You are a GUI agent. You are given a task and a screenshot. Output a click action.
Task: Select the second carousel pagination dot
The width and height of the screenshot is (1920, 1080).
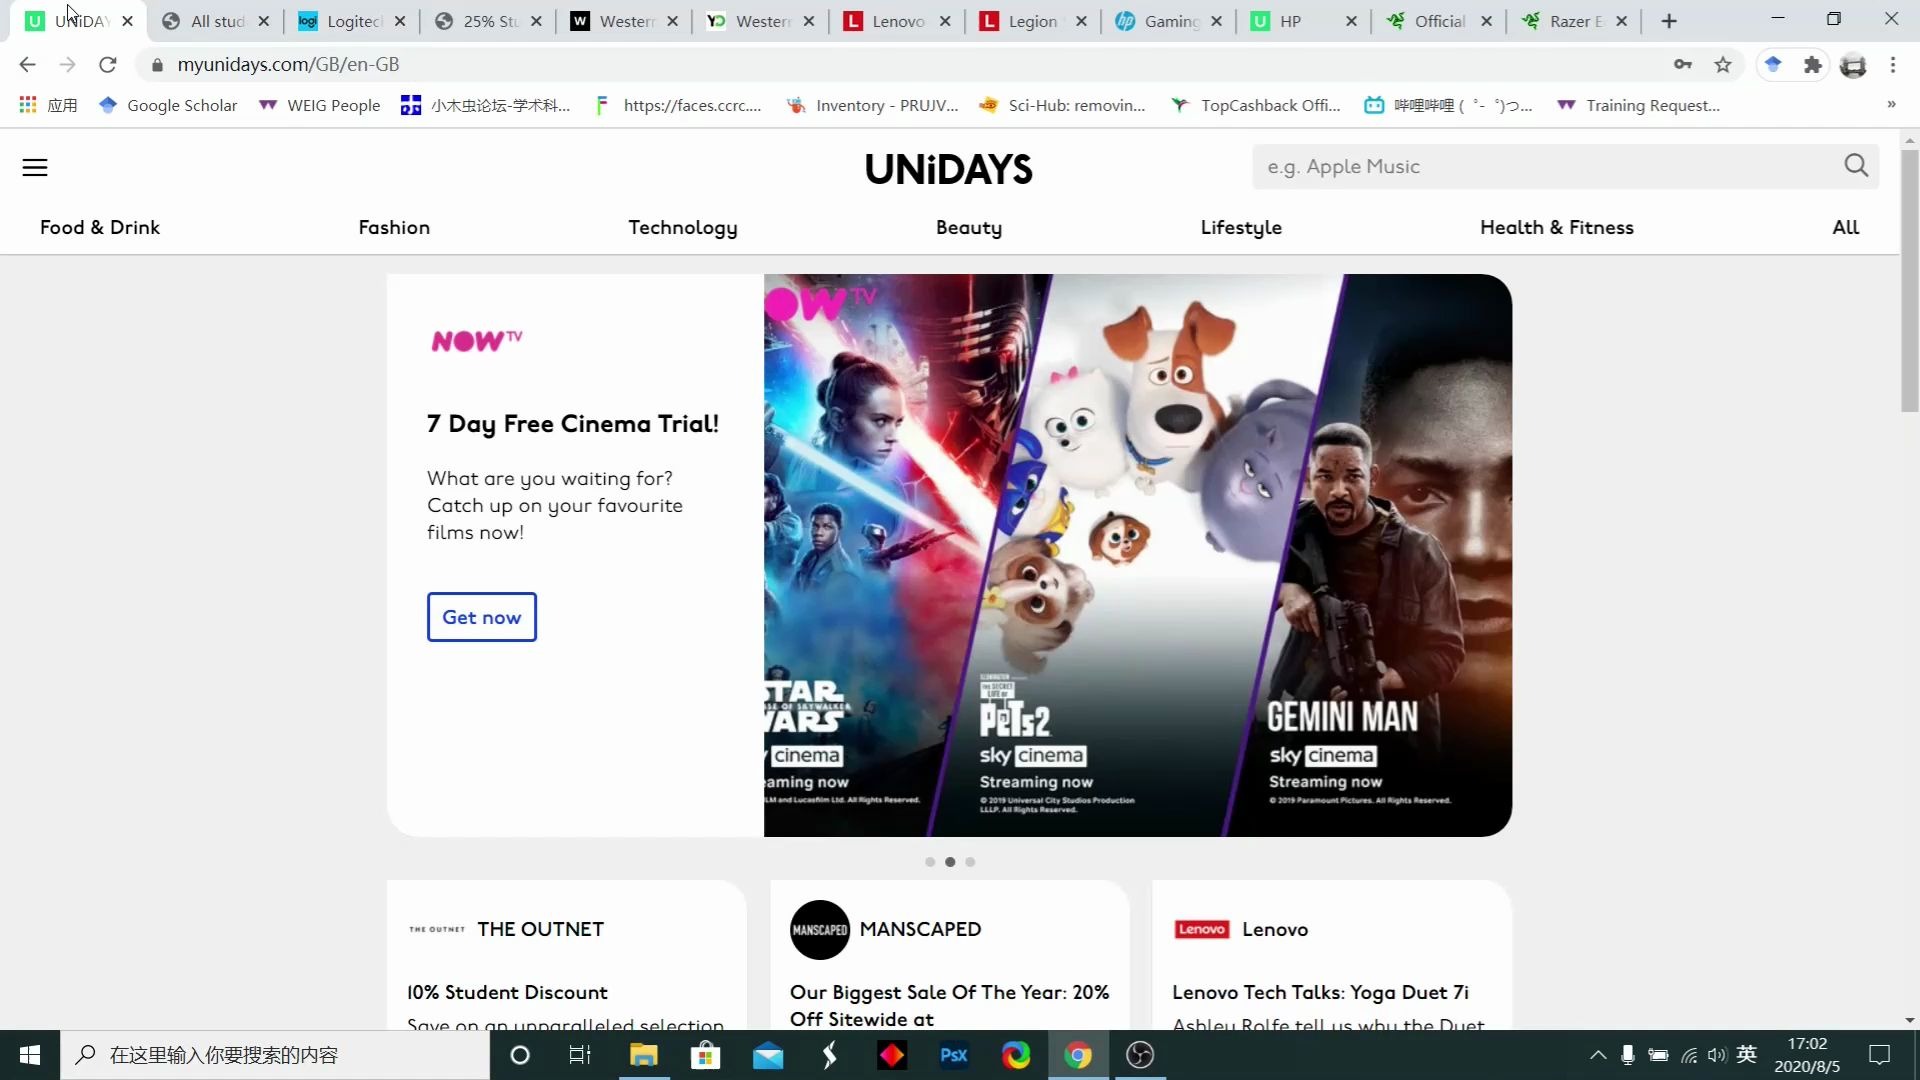point(949,861)
